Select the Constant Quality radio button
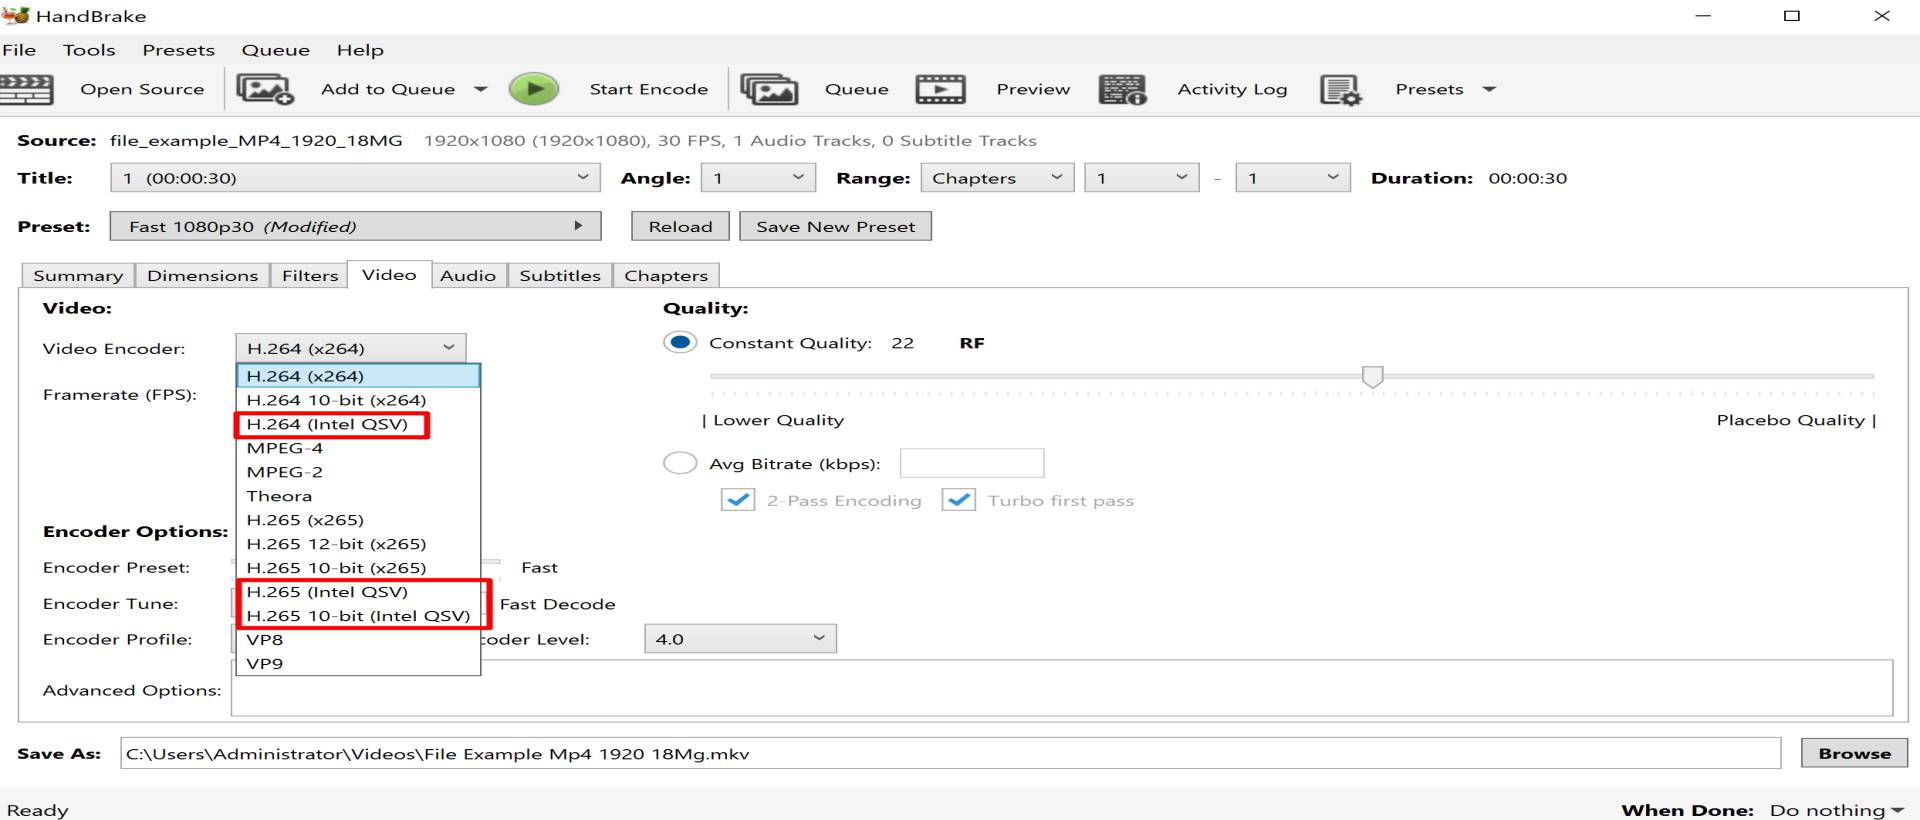The height and width of the screenshot is (820, 1920). click(x=680, y=343)
